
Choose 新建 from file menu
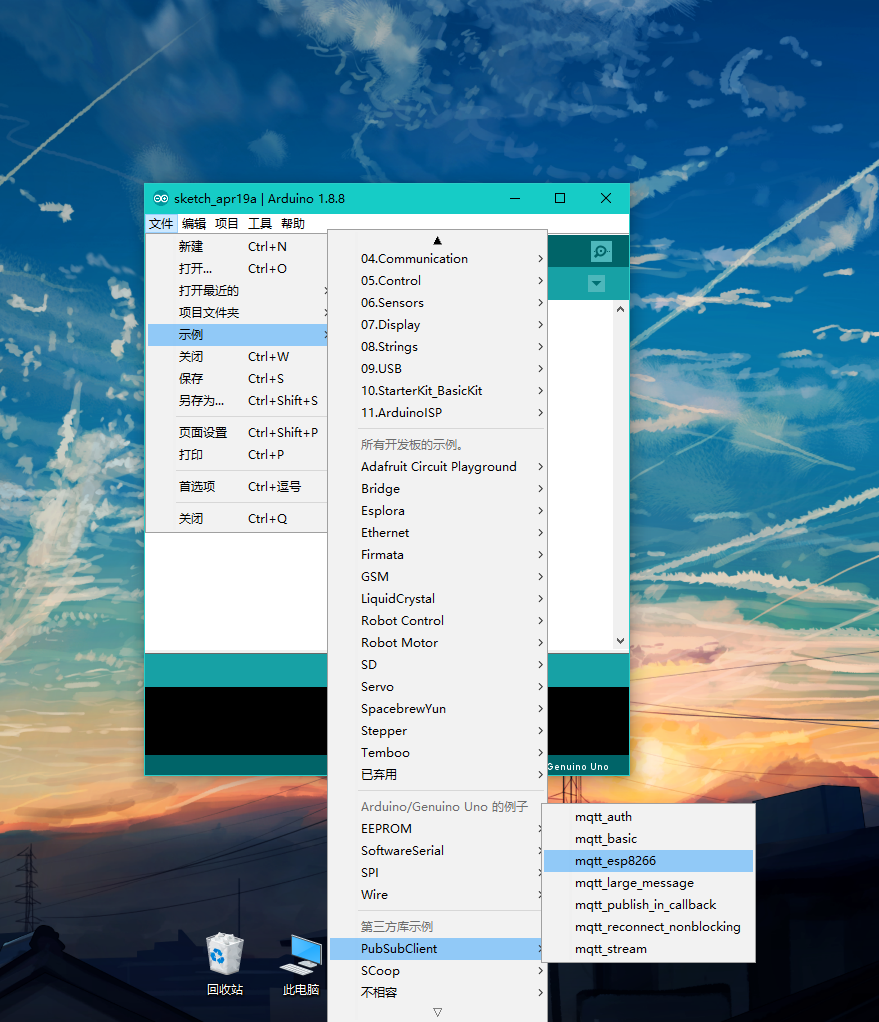(x=237, y=246)
